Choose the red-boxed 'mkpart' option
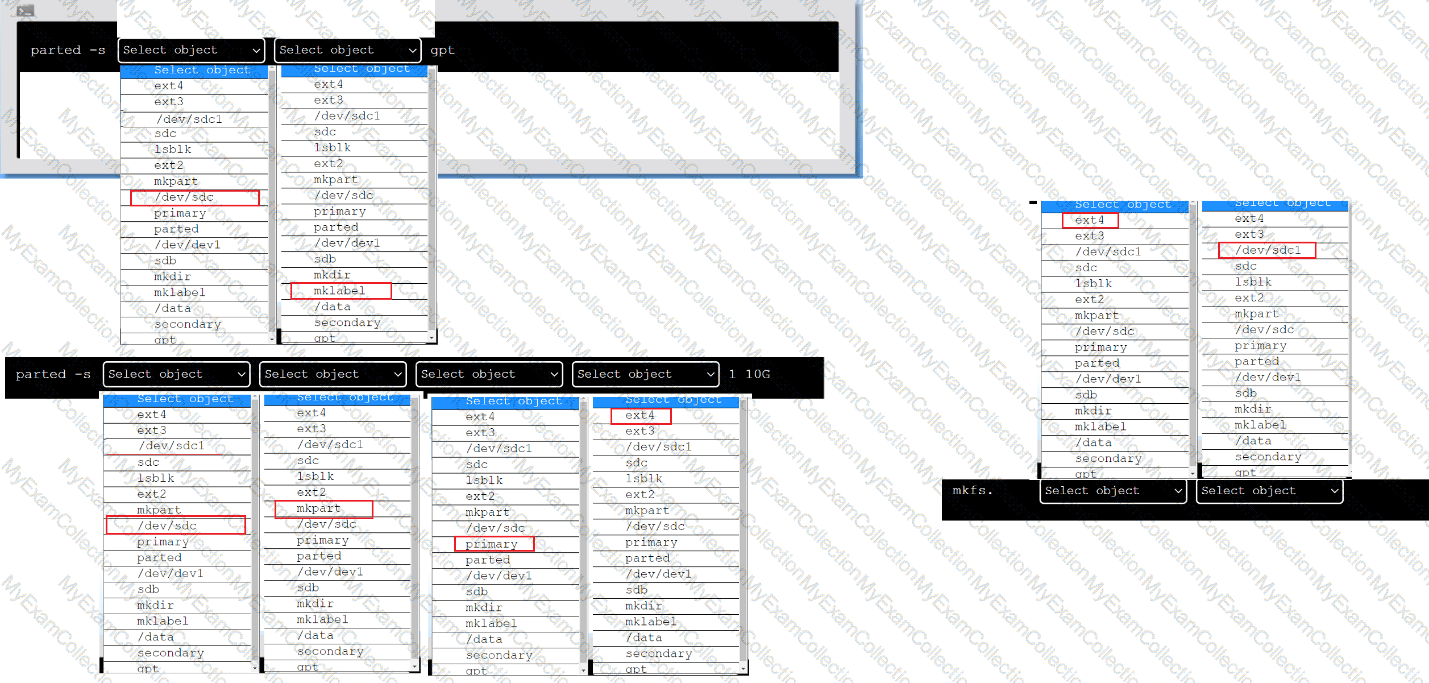 323,509
